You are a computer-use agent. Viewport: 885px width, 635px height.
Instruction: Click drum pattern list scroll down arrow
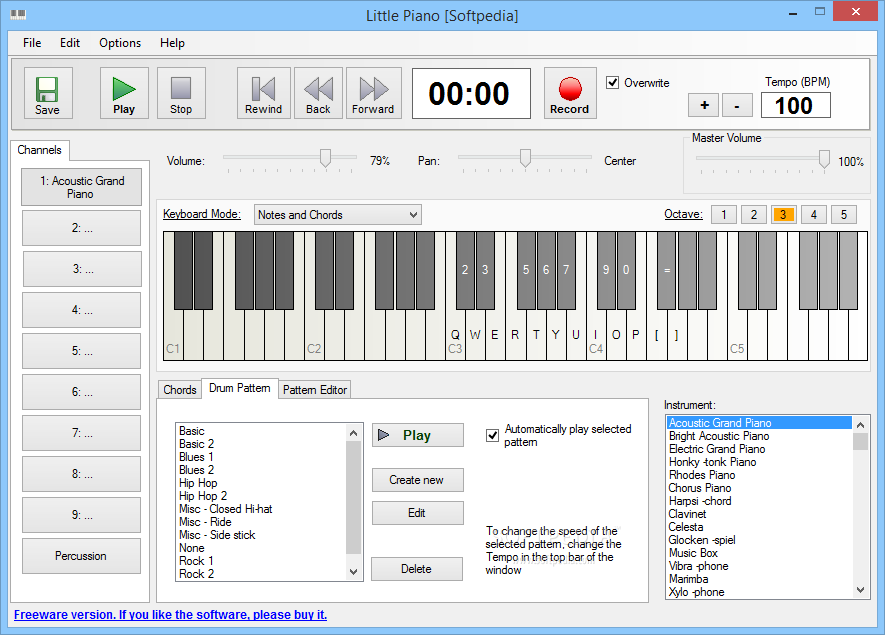point(353,572)
